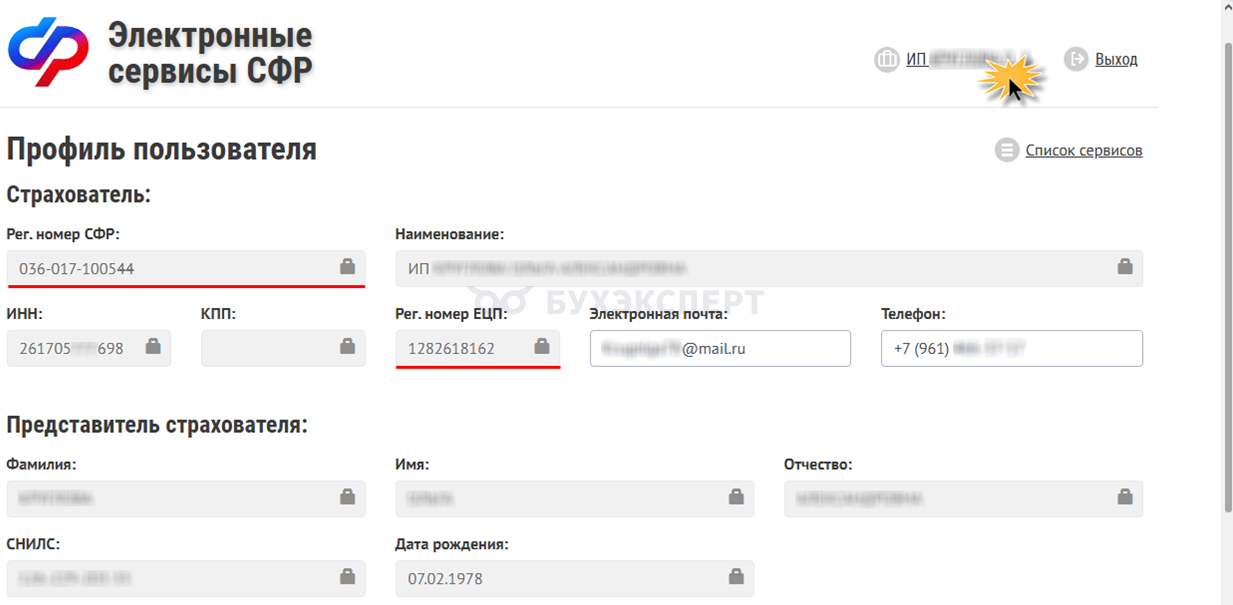
Task: Click the Рег. номер СФР field 036-017-100544
Action: (186, 269)
